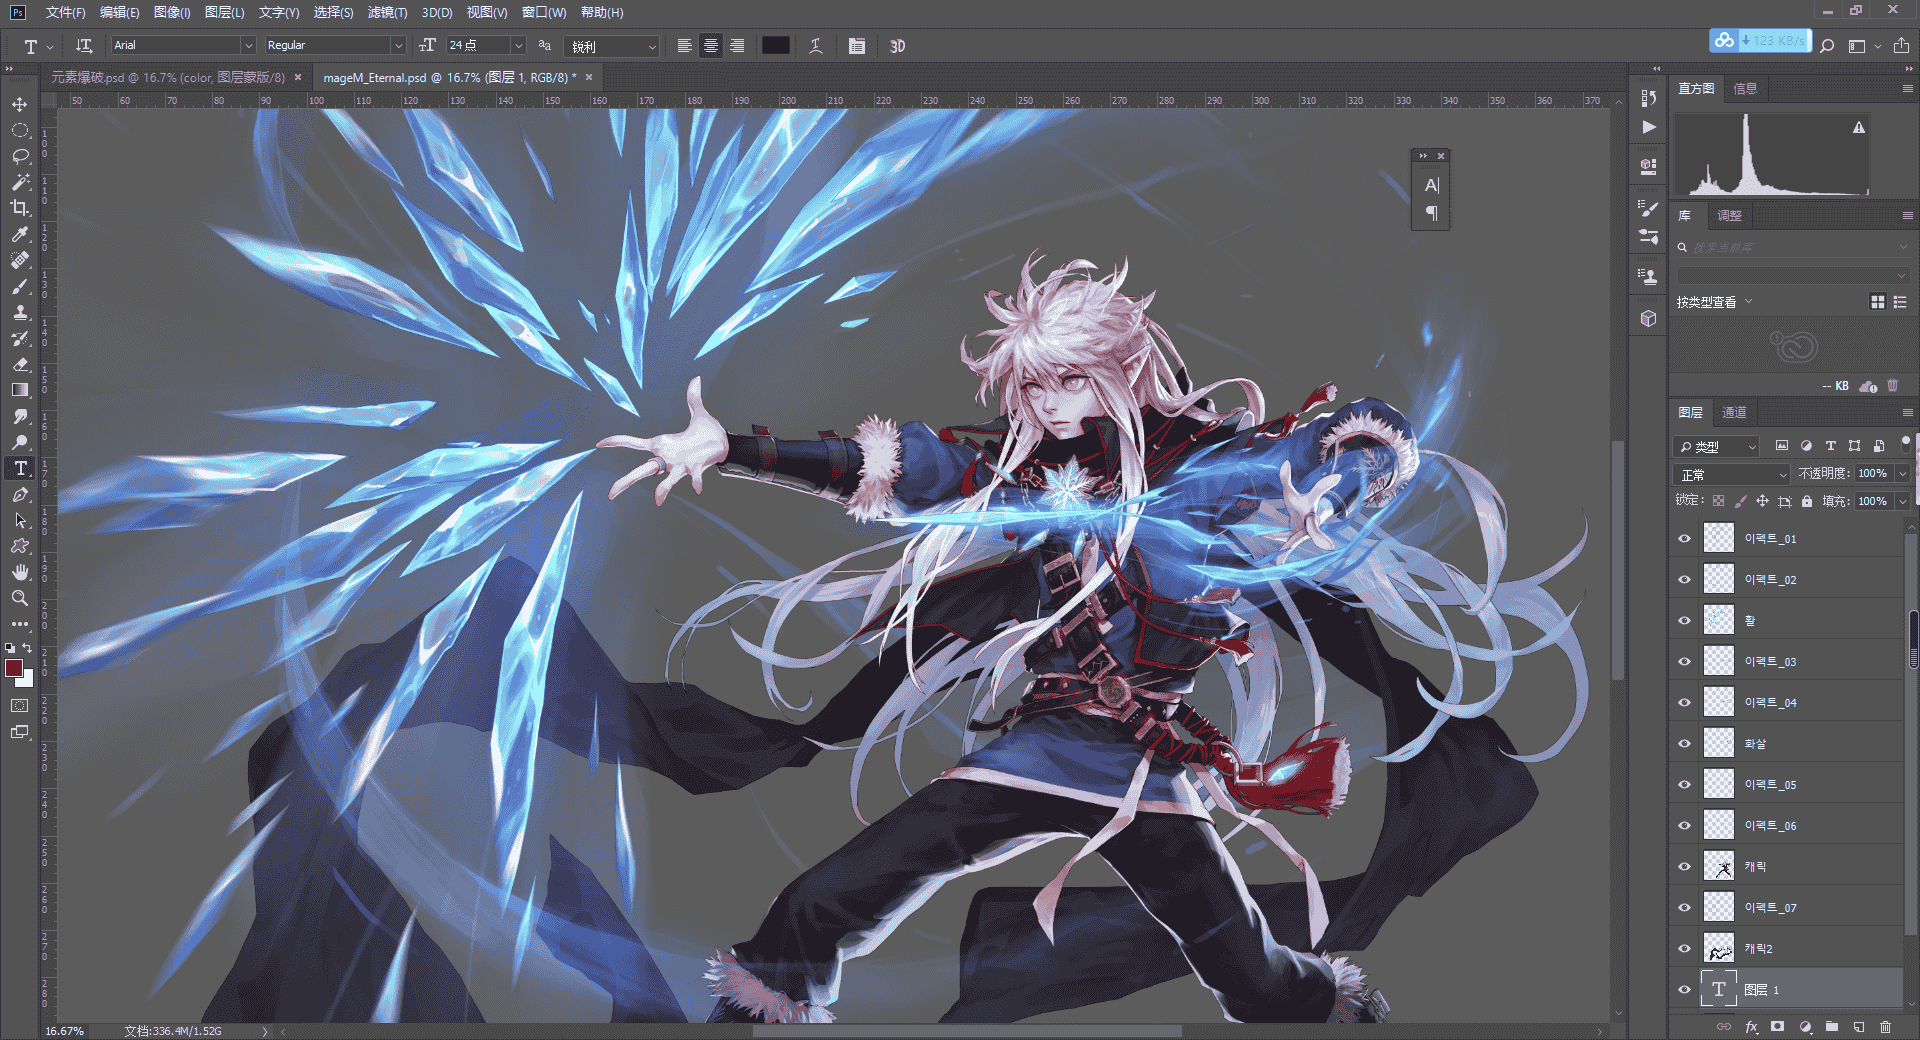Switch to the 信息 tab
The width and height of the screenshot is (1920, 1040).
click(1745, 89)
